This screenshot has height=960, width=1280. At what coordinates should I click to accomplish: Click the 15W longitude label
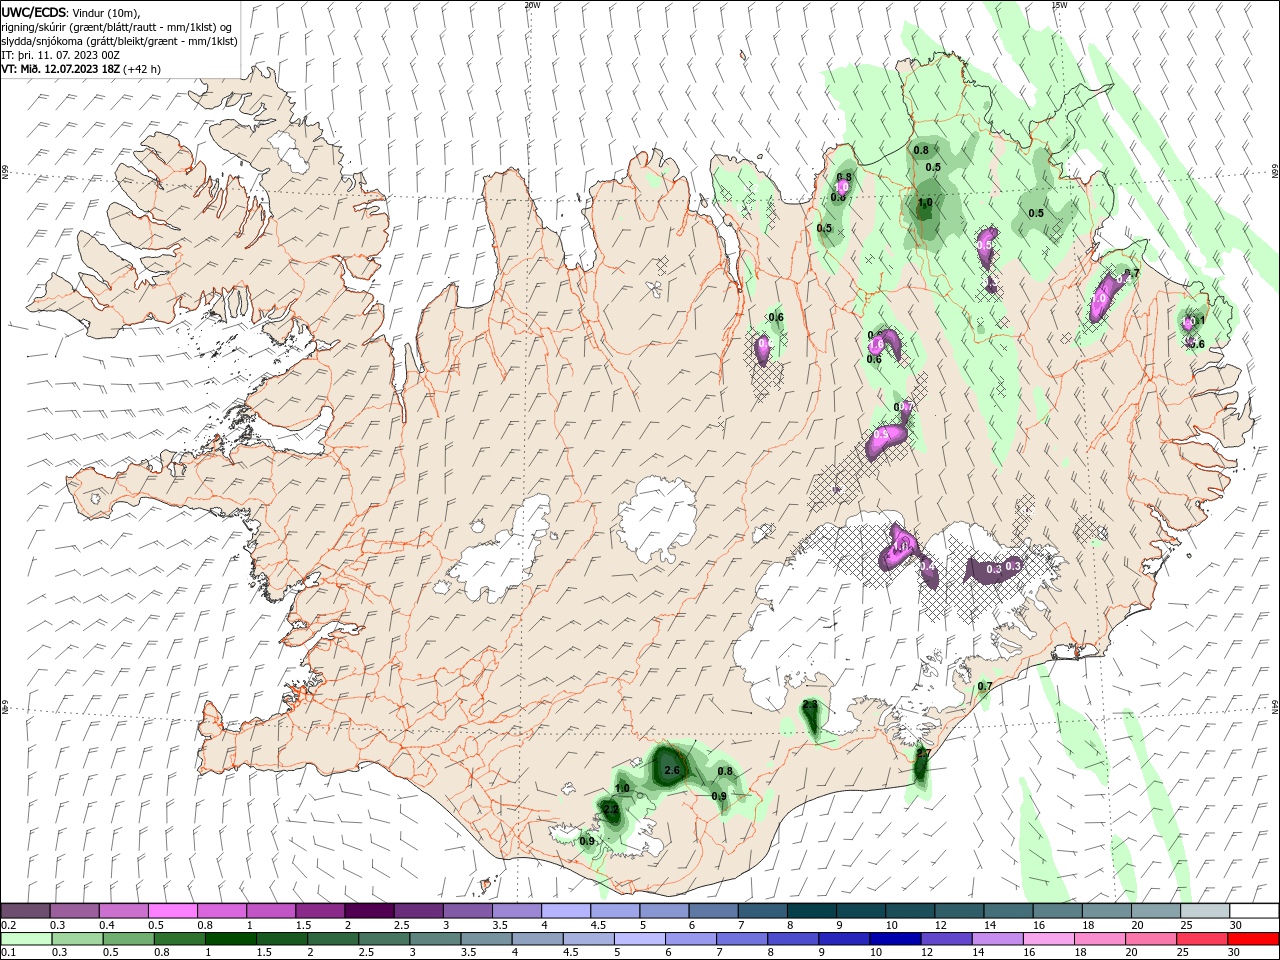(x=1059, y=4)
